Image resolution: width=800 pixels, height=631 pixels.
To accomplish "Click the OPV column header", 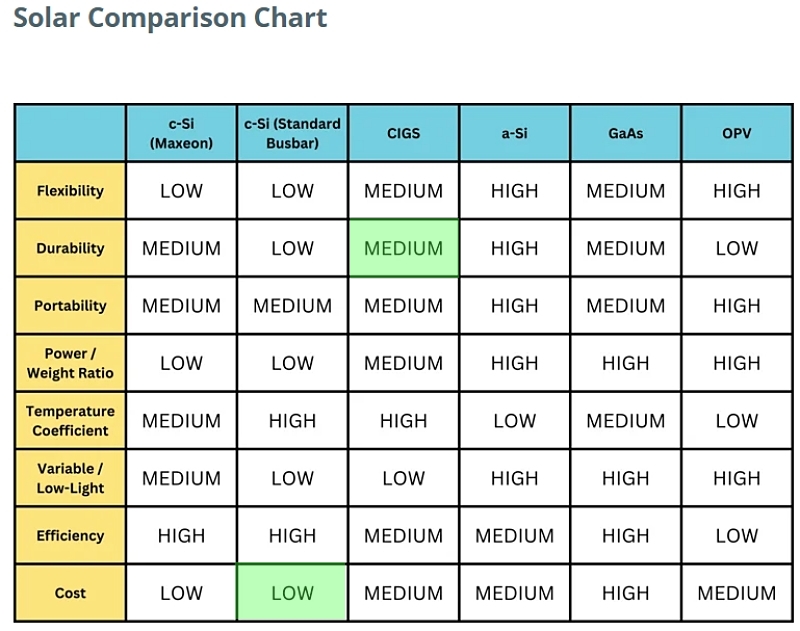I will pos(736,133).
